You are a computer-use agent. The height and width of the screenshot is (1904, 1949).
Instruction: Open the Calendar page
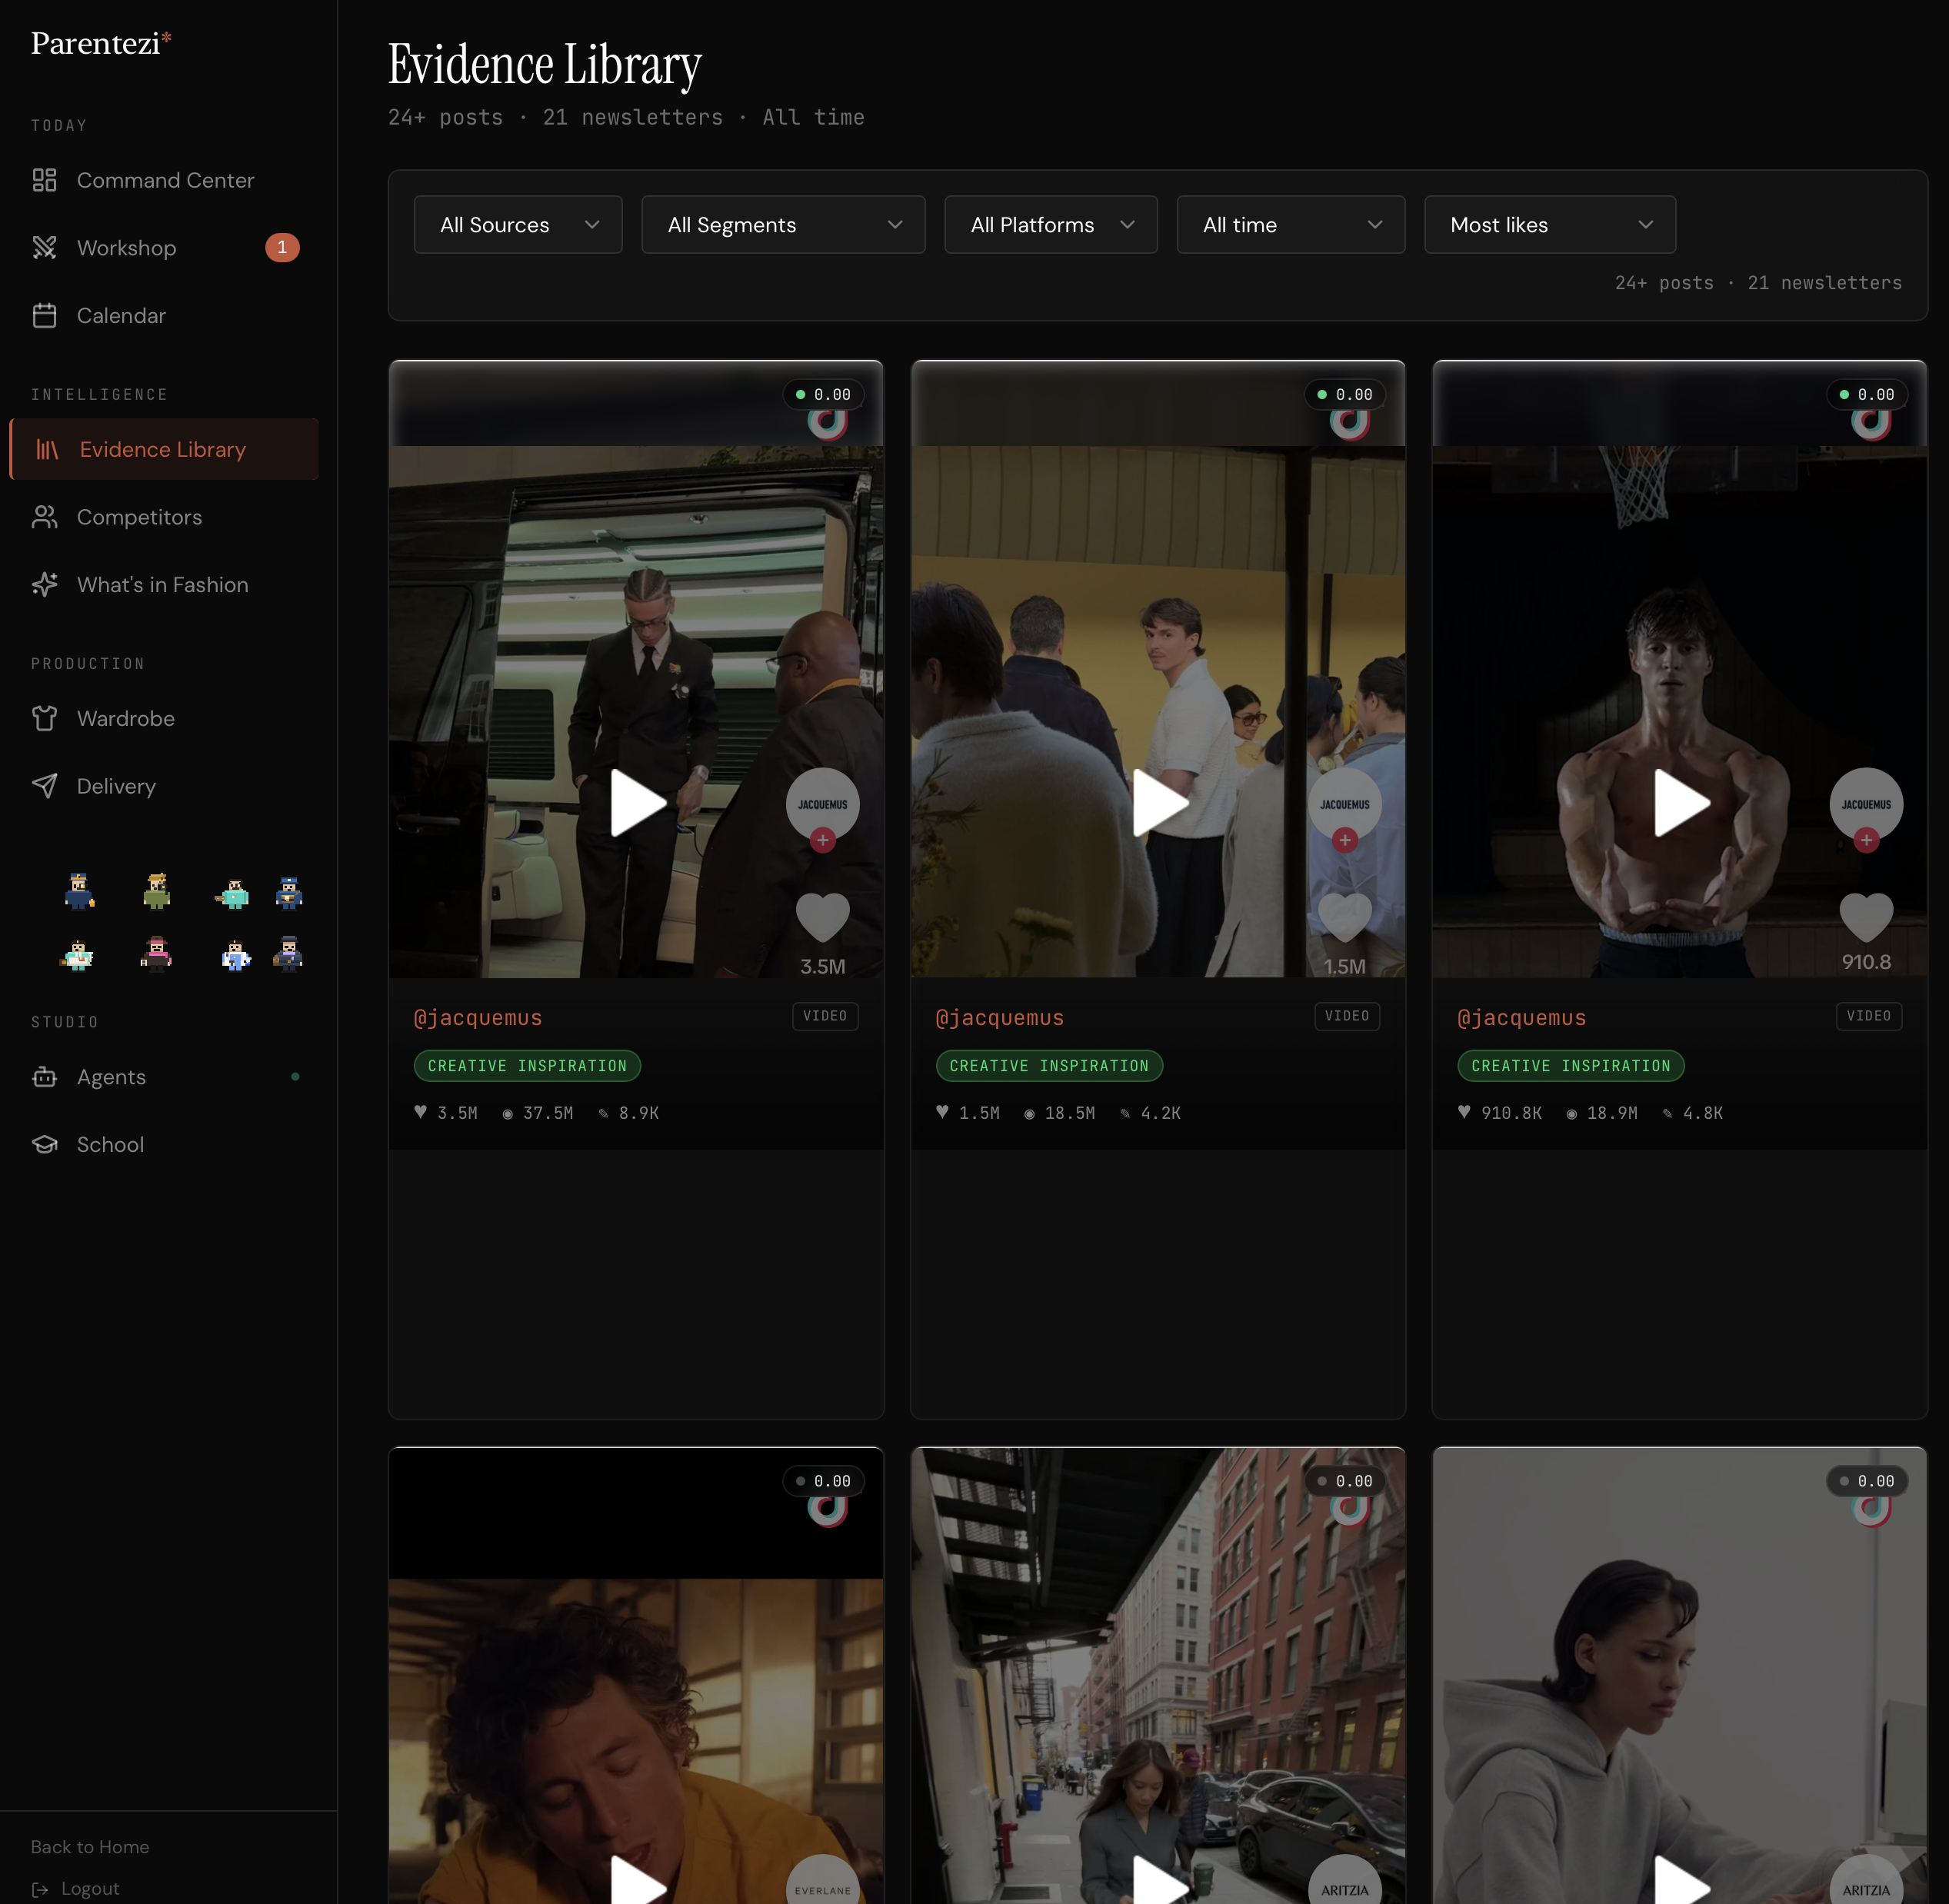tap(164, 316)
